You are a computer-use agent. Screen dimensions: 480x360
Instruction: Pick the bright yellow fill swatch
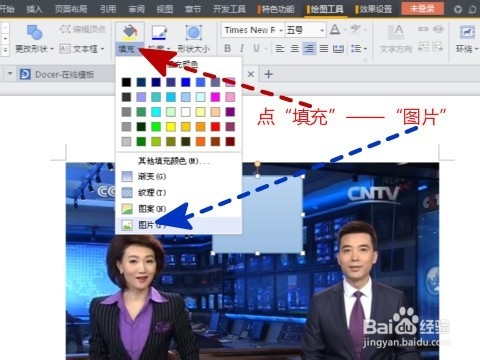tap(171, 127)
